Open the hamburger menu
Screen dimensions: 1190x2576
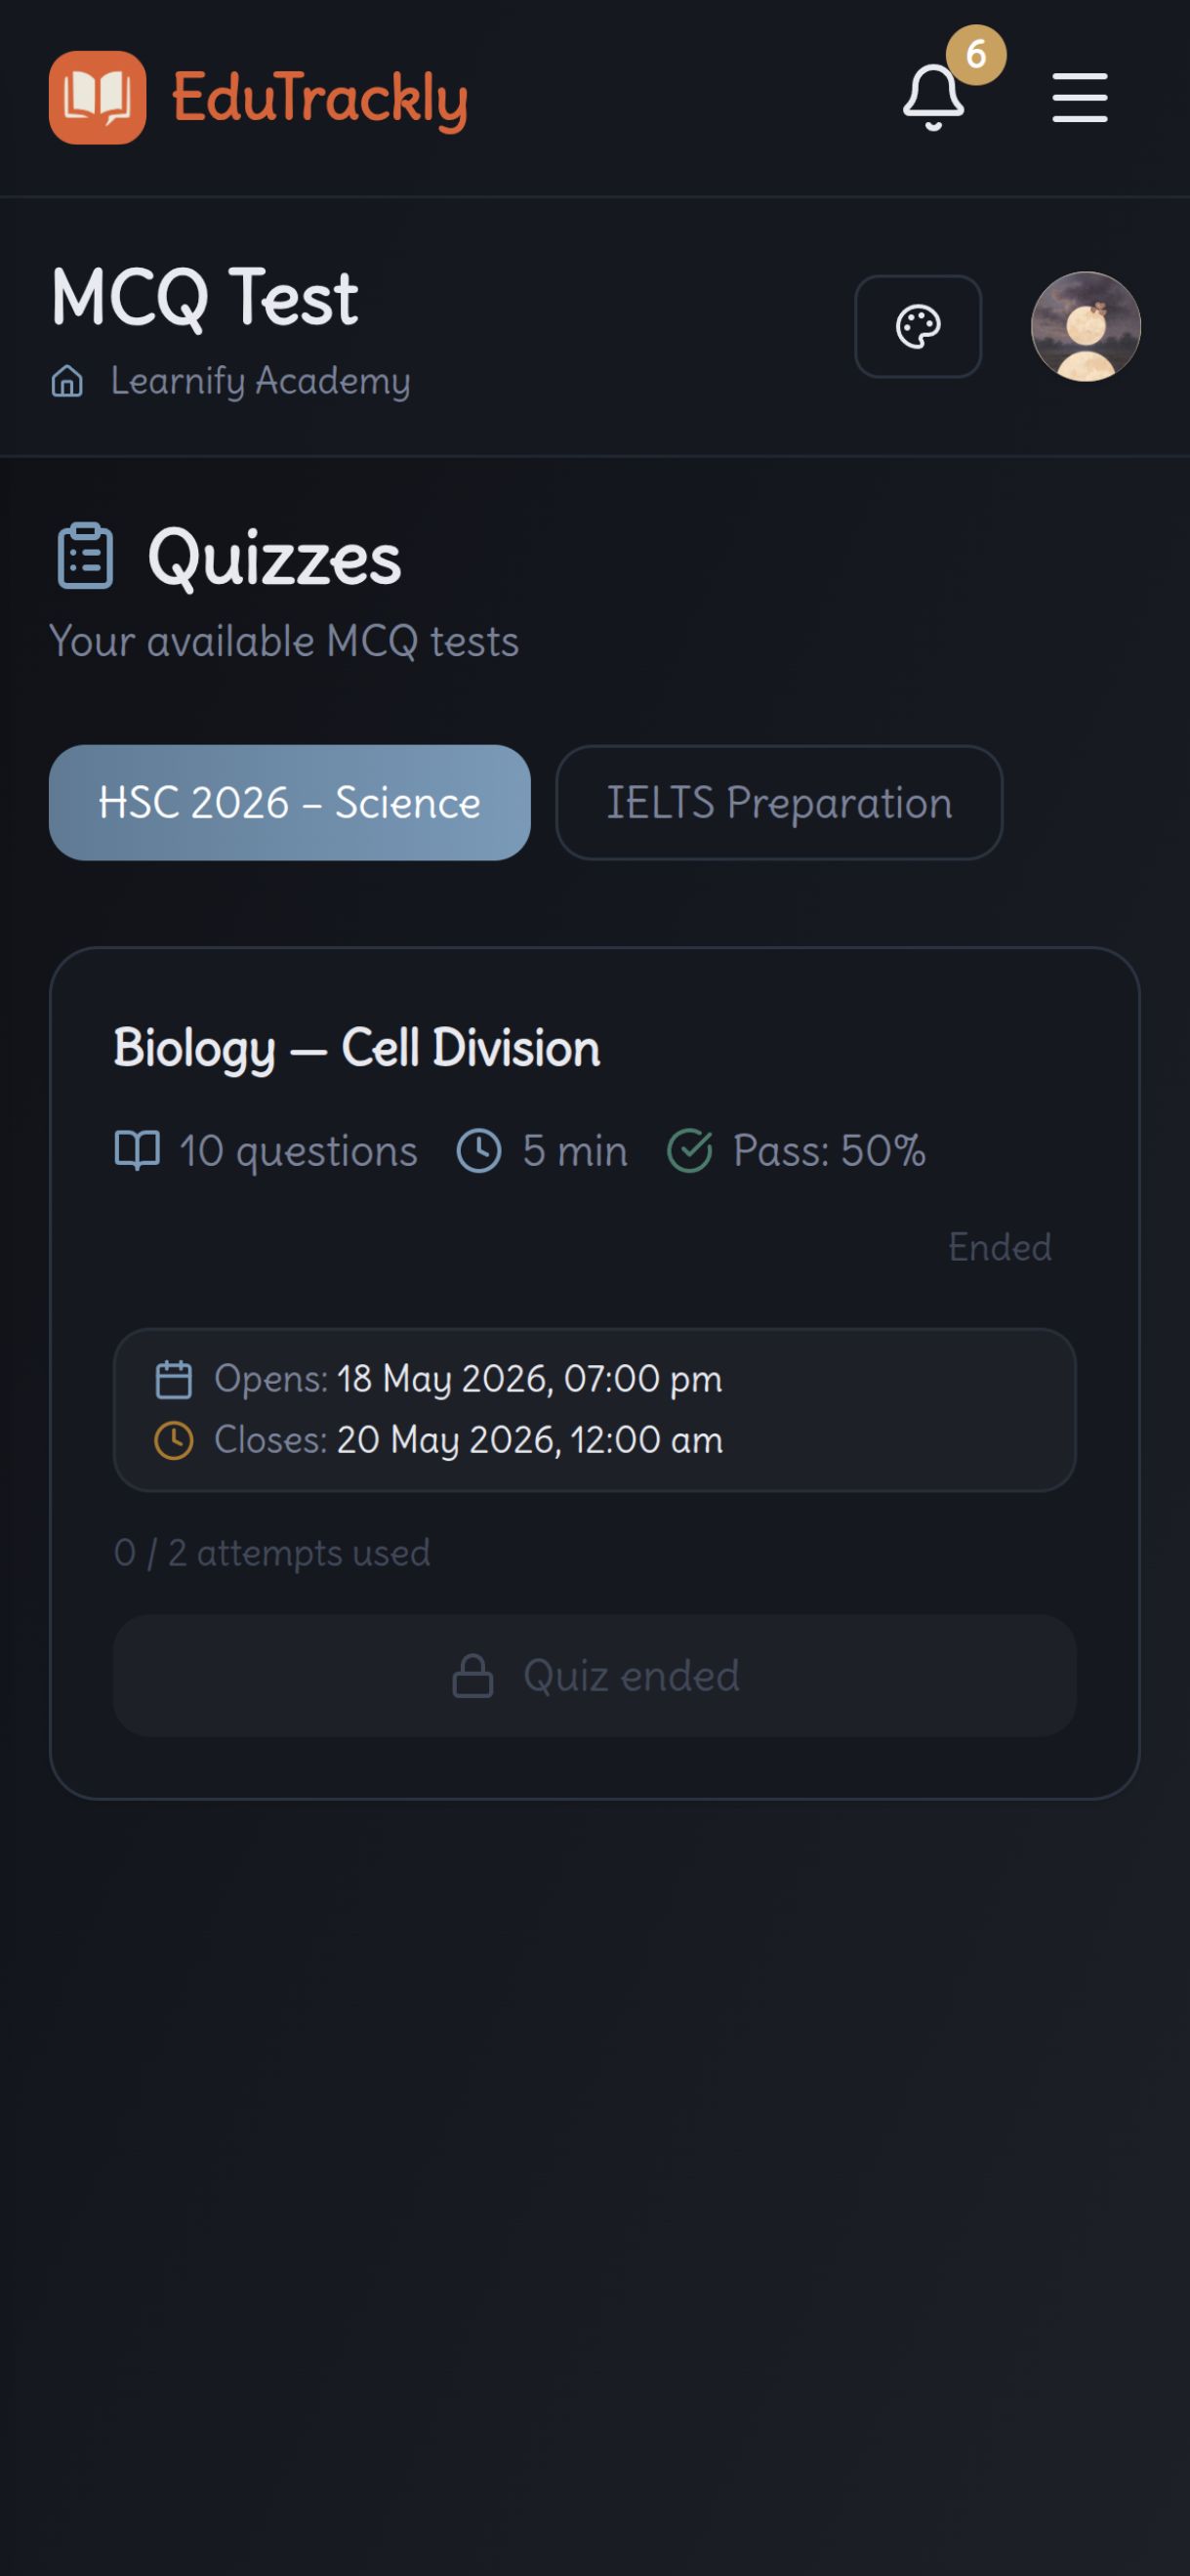tap(1079, 97)
